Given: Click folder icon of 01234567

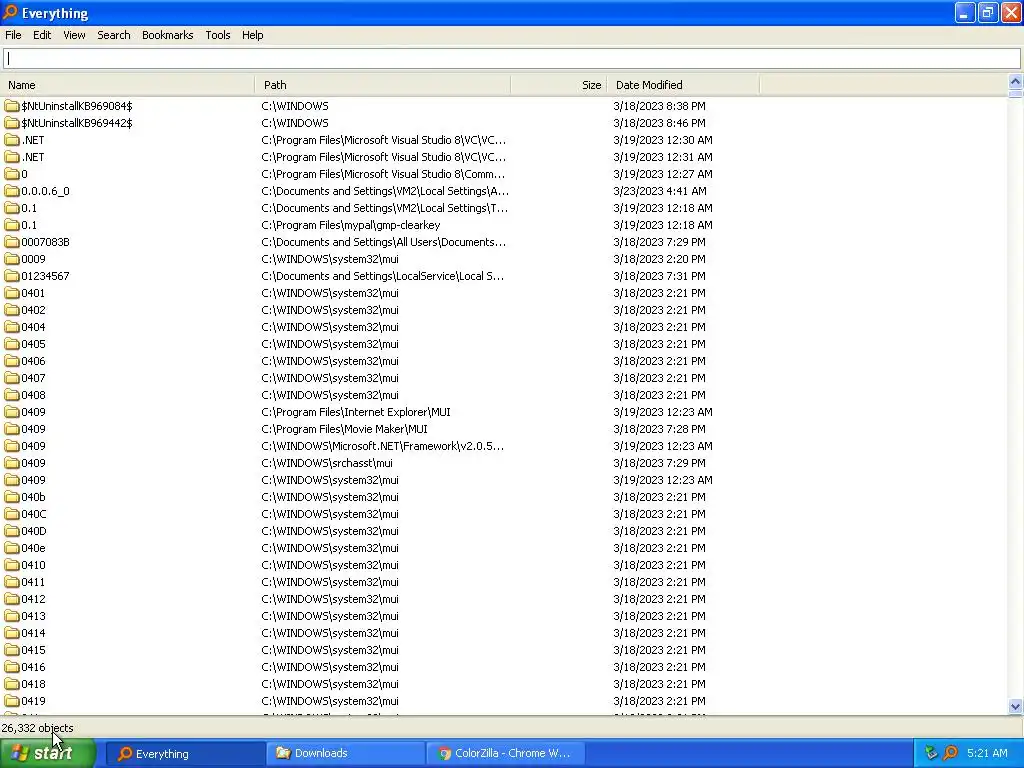Looking at the screenshot, I should click(12, 276).
